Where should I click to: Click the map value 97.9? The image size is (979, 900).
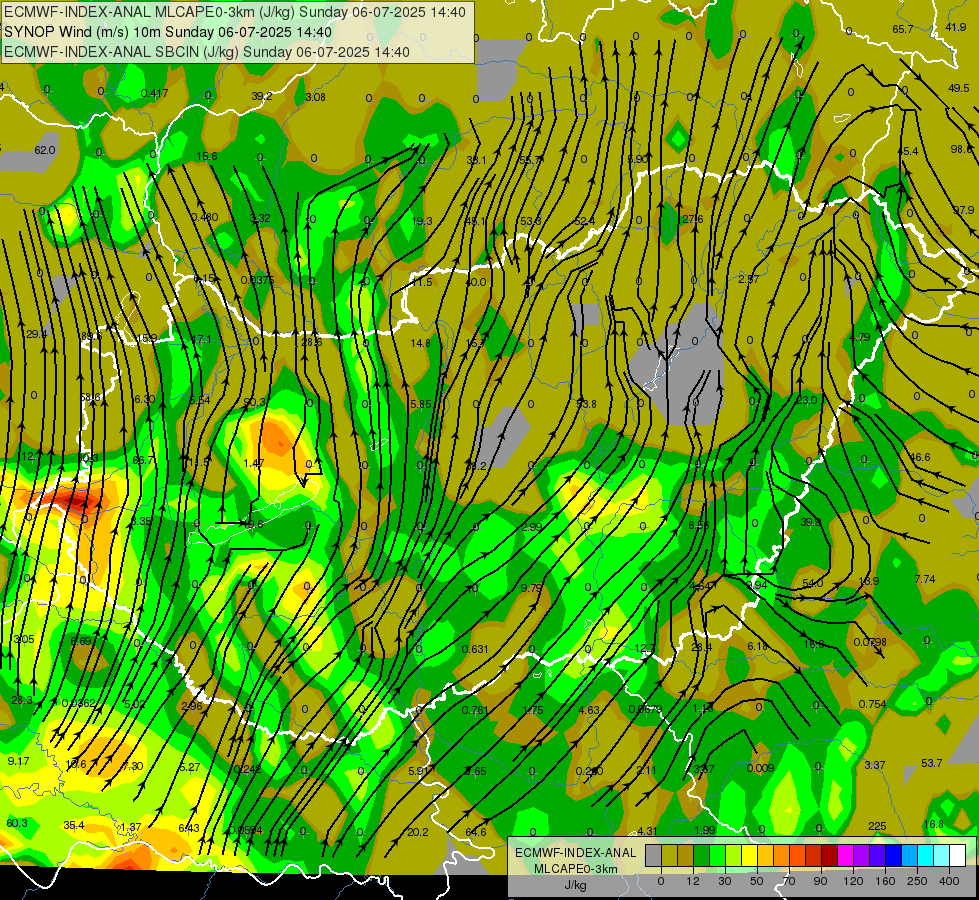click(x=963, y=210)
